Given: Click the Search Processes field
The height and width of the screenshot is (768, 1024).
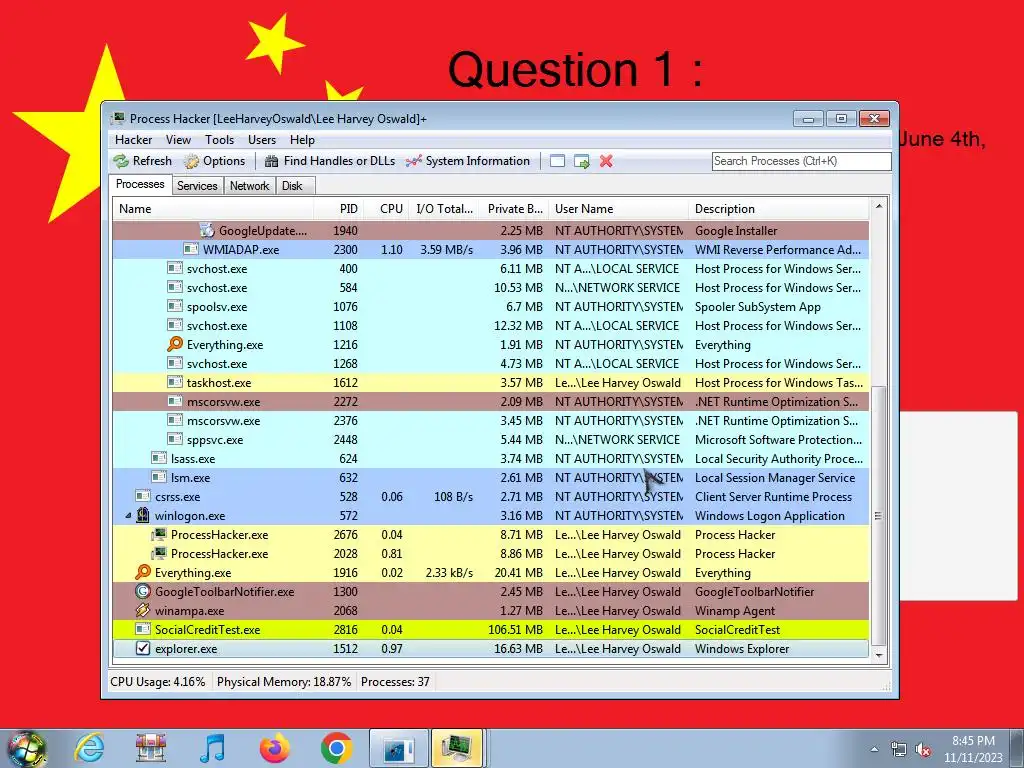Looking at the screenshot, I should 801,161.
